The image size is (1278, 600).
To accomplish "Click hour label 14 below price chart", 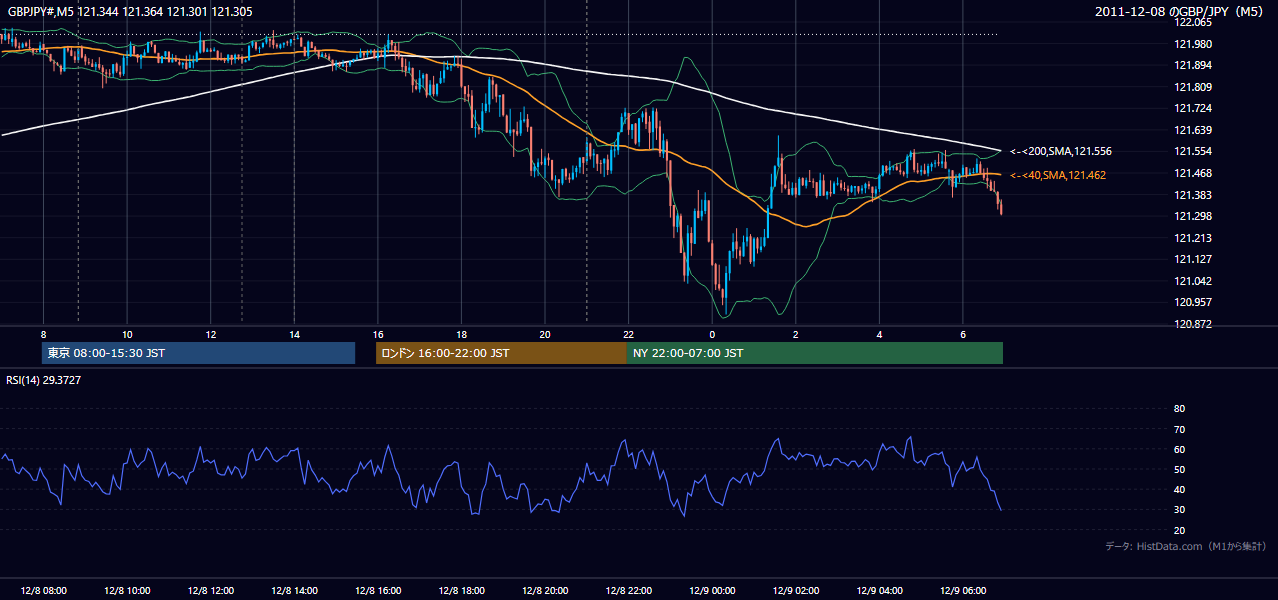I will [x=294, y=334].
